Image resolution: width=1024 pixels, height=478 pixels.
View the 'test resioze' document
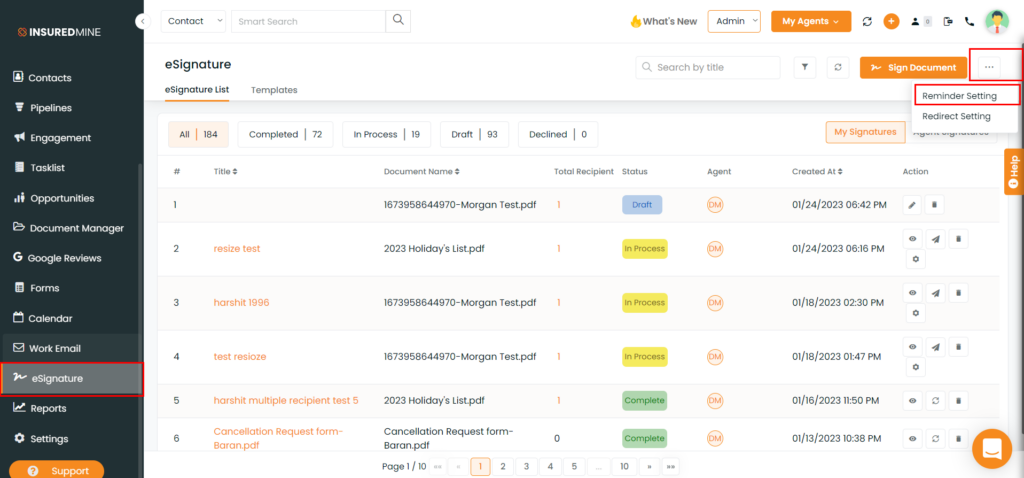point(912,347)
